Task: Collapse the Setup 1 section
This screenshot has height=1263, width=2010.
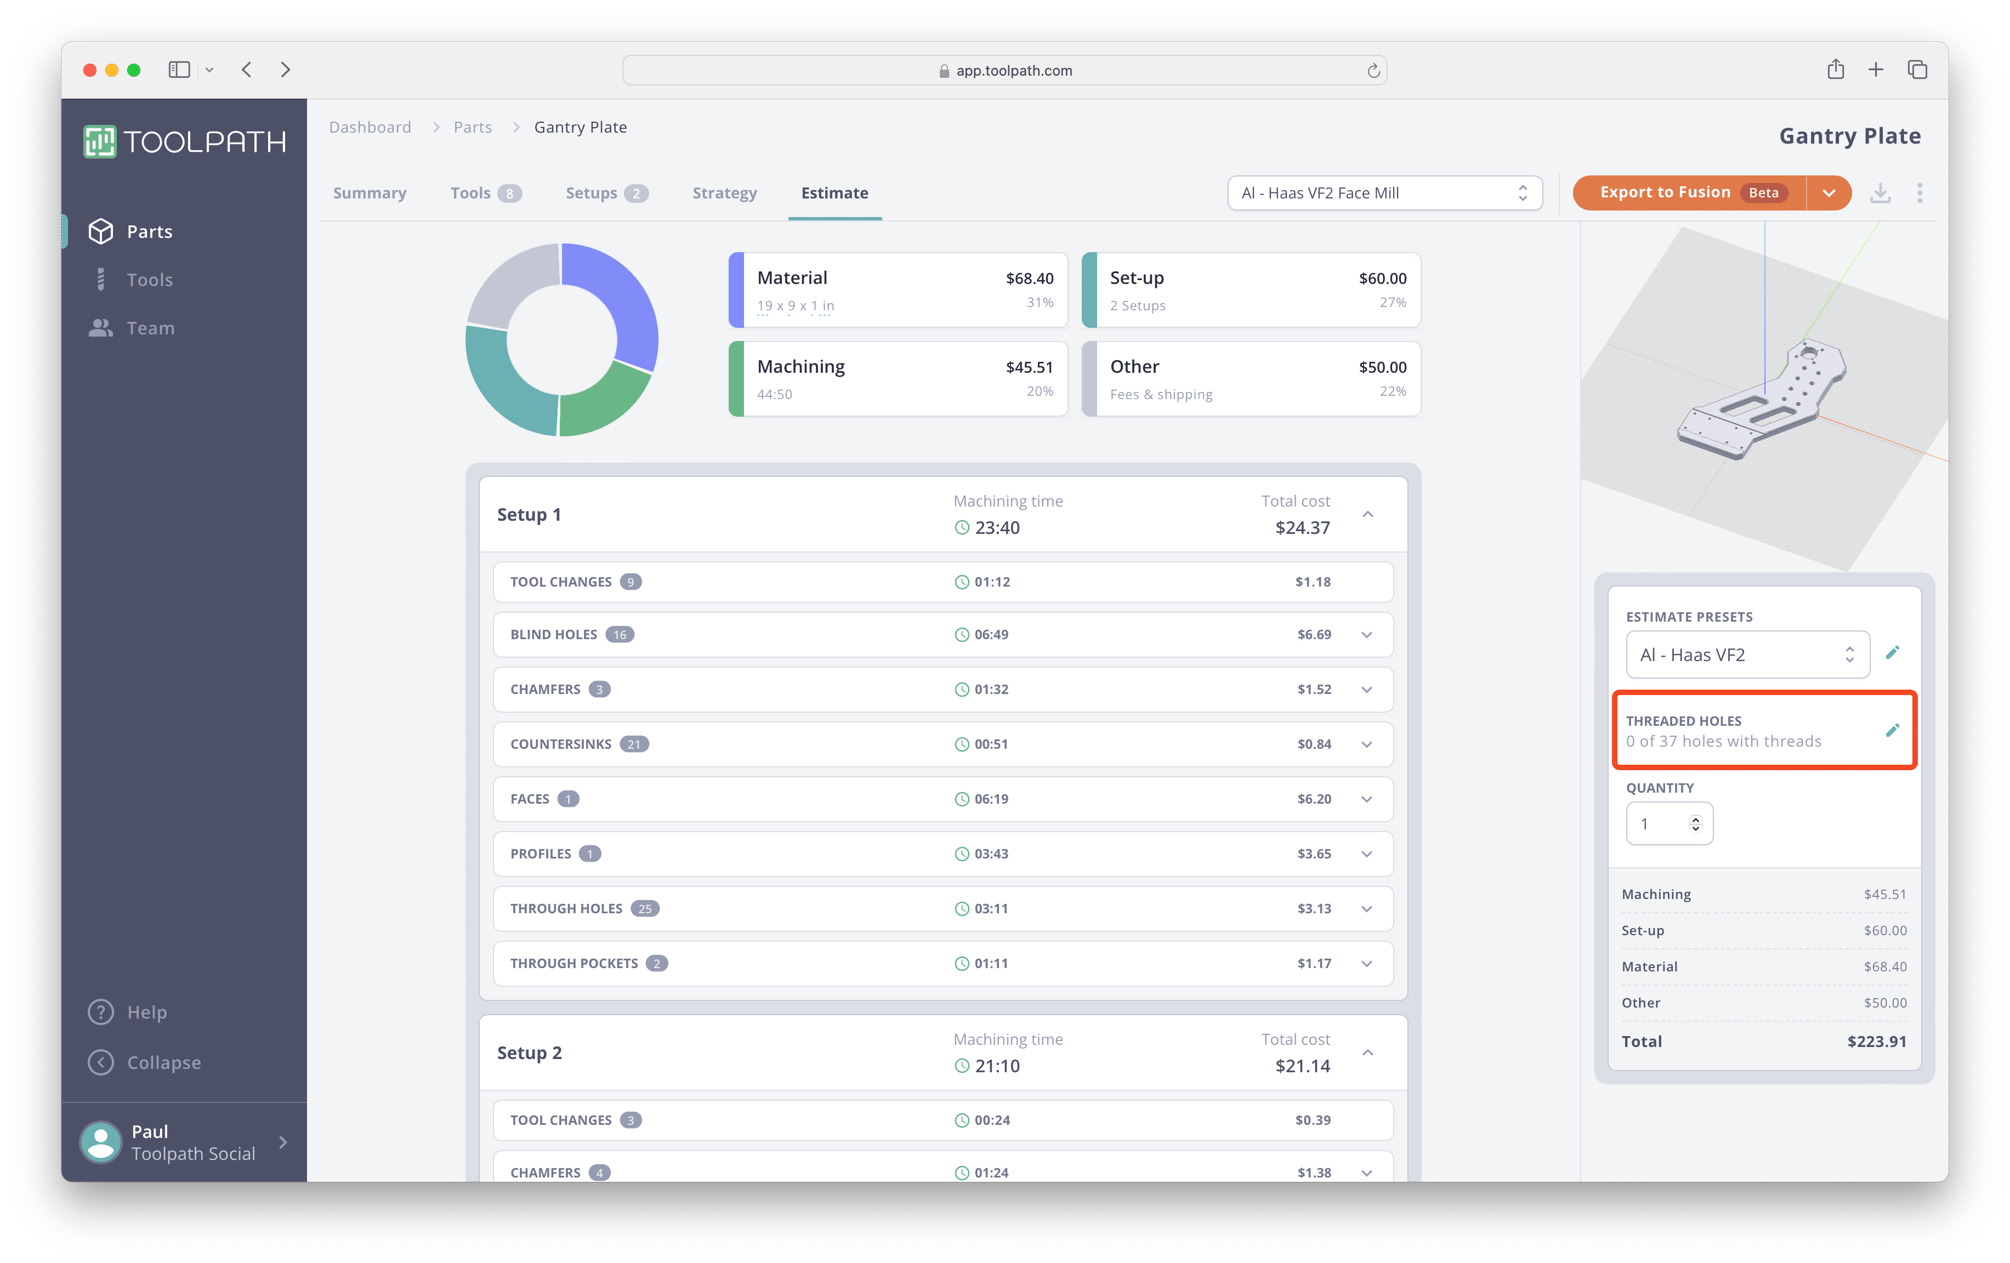Action: click(x=1368, y=514)
